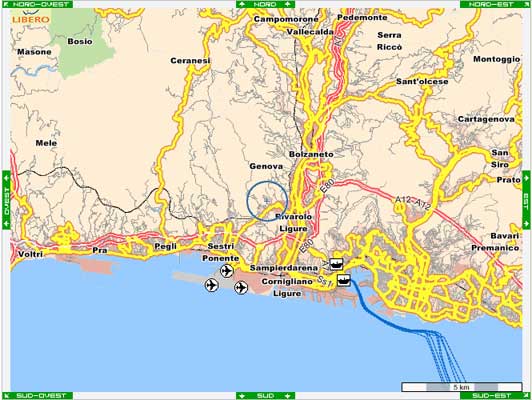Click the rightmost airplane icon near Cornigliano
Image resolution: width=532 pixels, height=400 pixels.
pos(241,288)
